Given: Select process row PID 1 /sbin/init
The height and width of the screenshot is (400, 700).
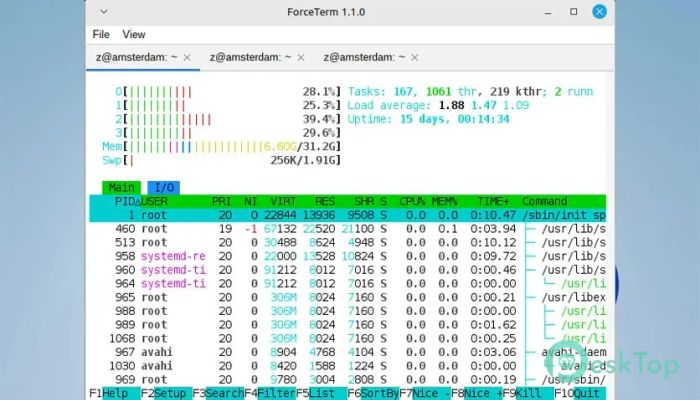Looking at the screenshot, I should (x=348, y=215).
